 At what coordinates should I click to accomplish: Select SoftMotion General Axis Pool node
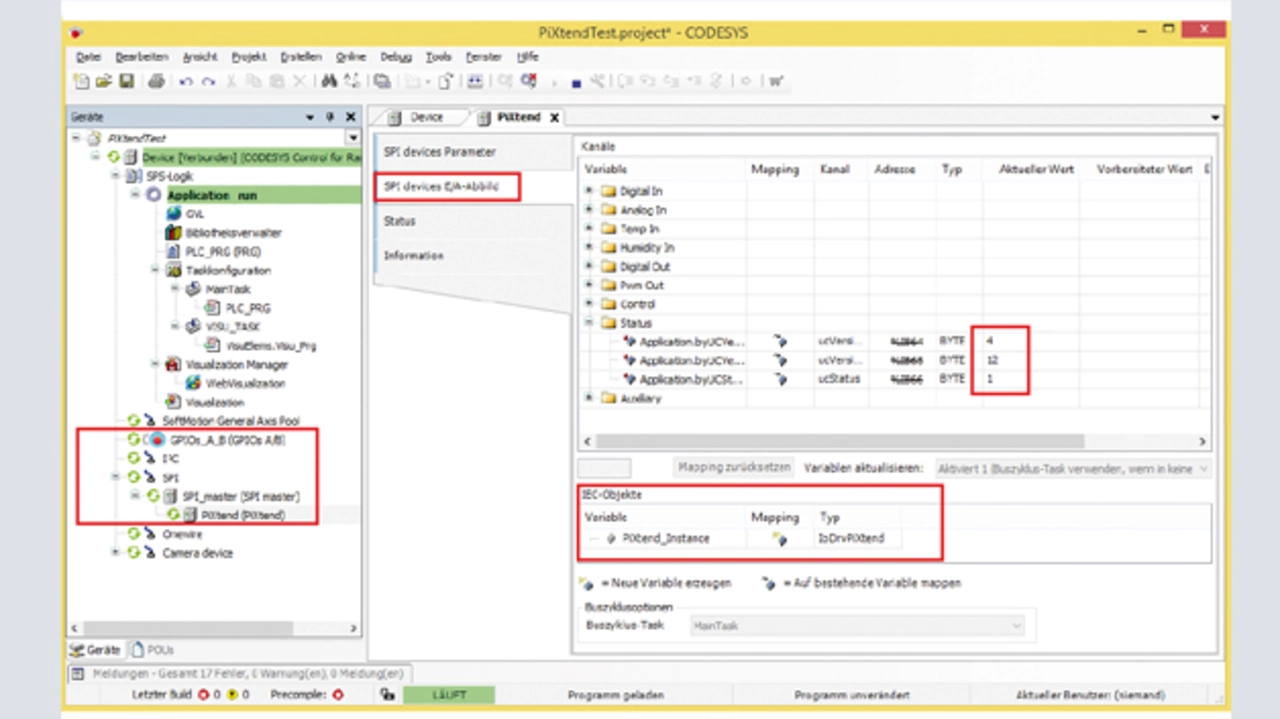click(x=231, y=421)
